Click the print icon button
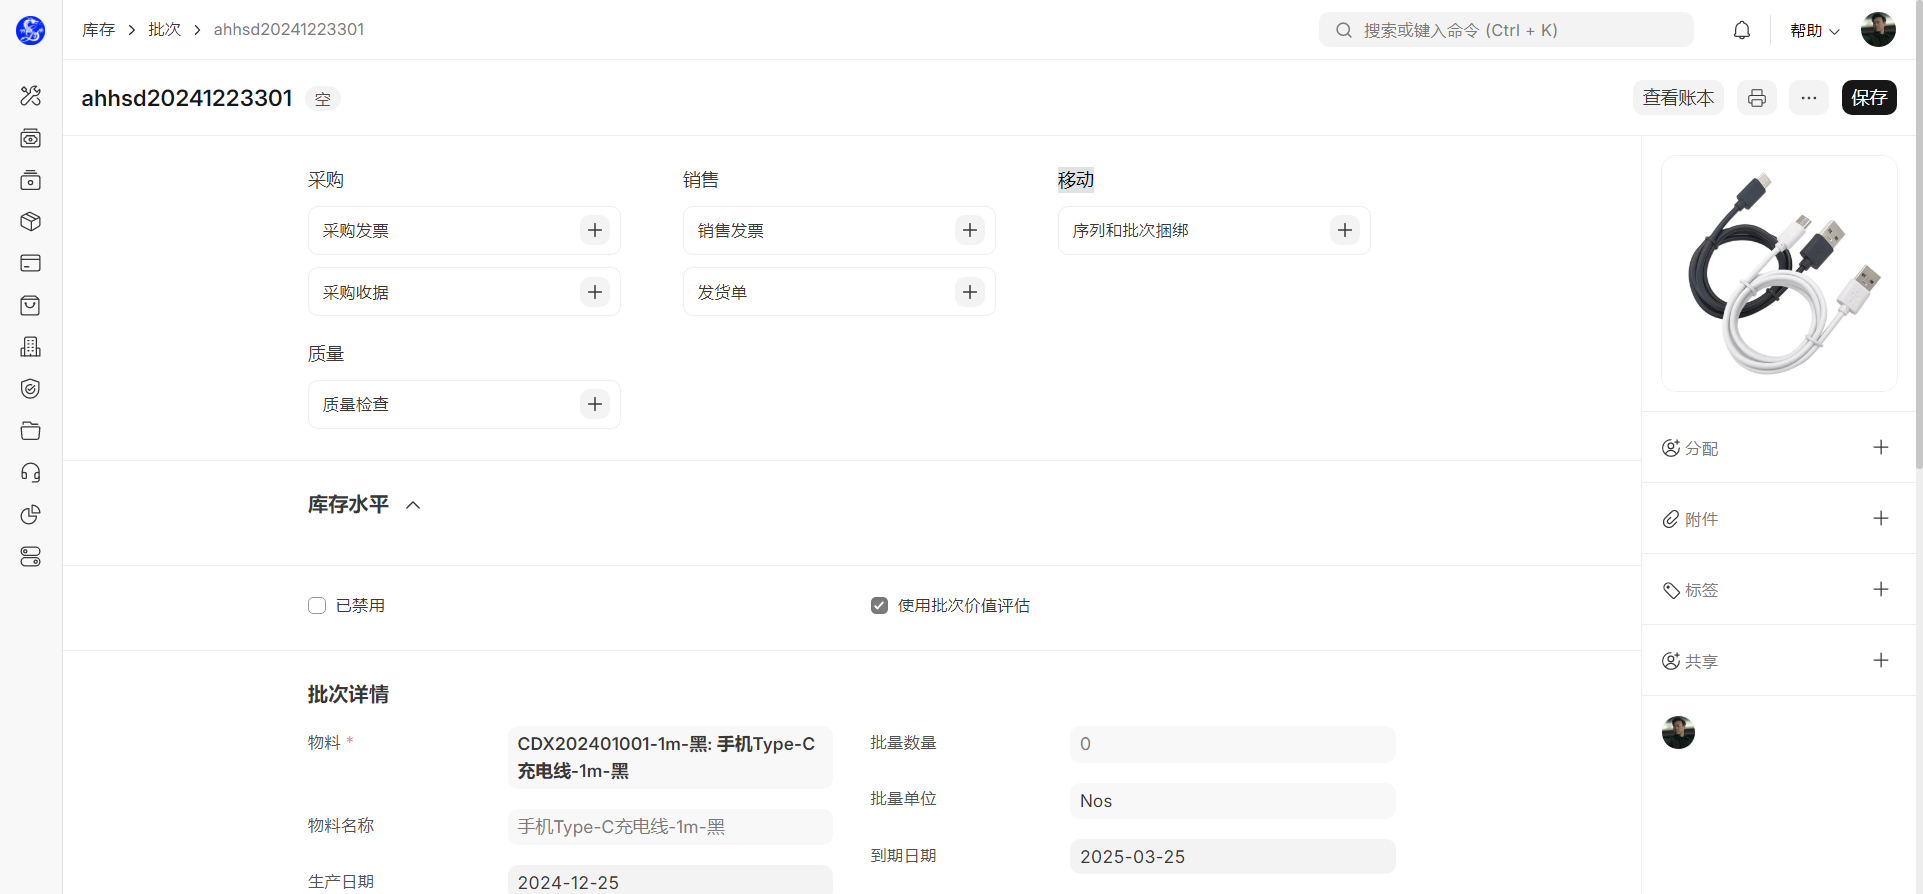Viewport: 1923px width, 894px height. 1757,98
